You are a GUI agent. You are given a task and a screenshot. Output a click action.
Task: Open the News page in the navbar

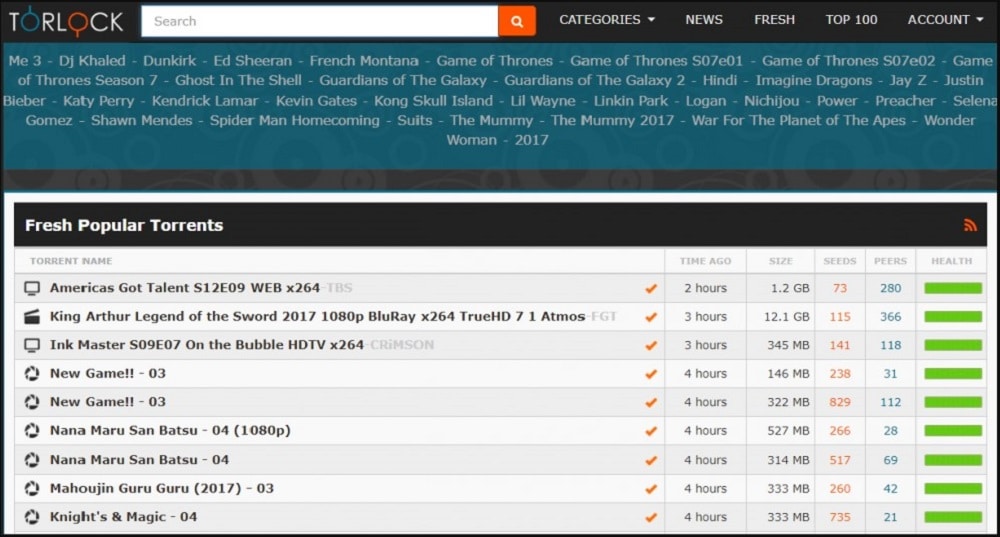tap(704, 20)
